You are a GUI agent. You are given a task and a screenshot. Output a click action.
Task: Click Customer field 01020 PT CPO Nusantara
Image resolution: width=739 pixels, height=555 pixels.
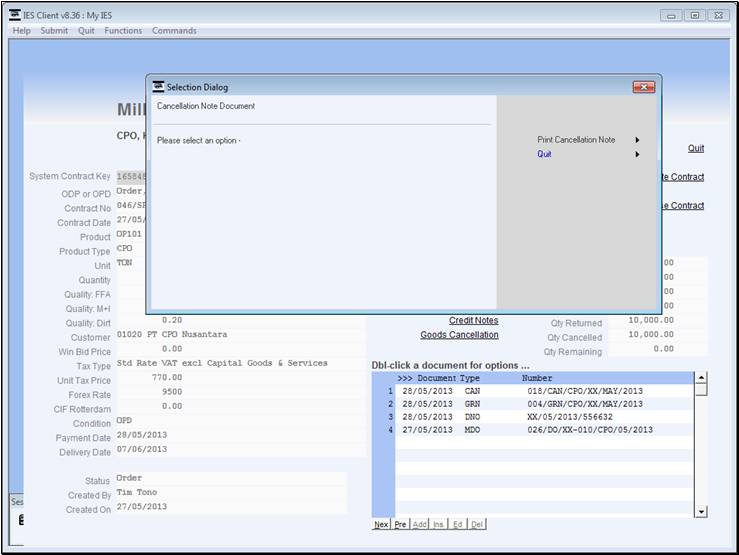pyautogui.click(x=239, y=335)
